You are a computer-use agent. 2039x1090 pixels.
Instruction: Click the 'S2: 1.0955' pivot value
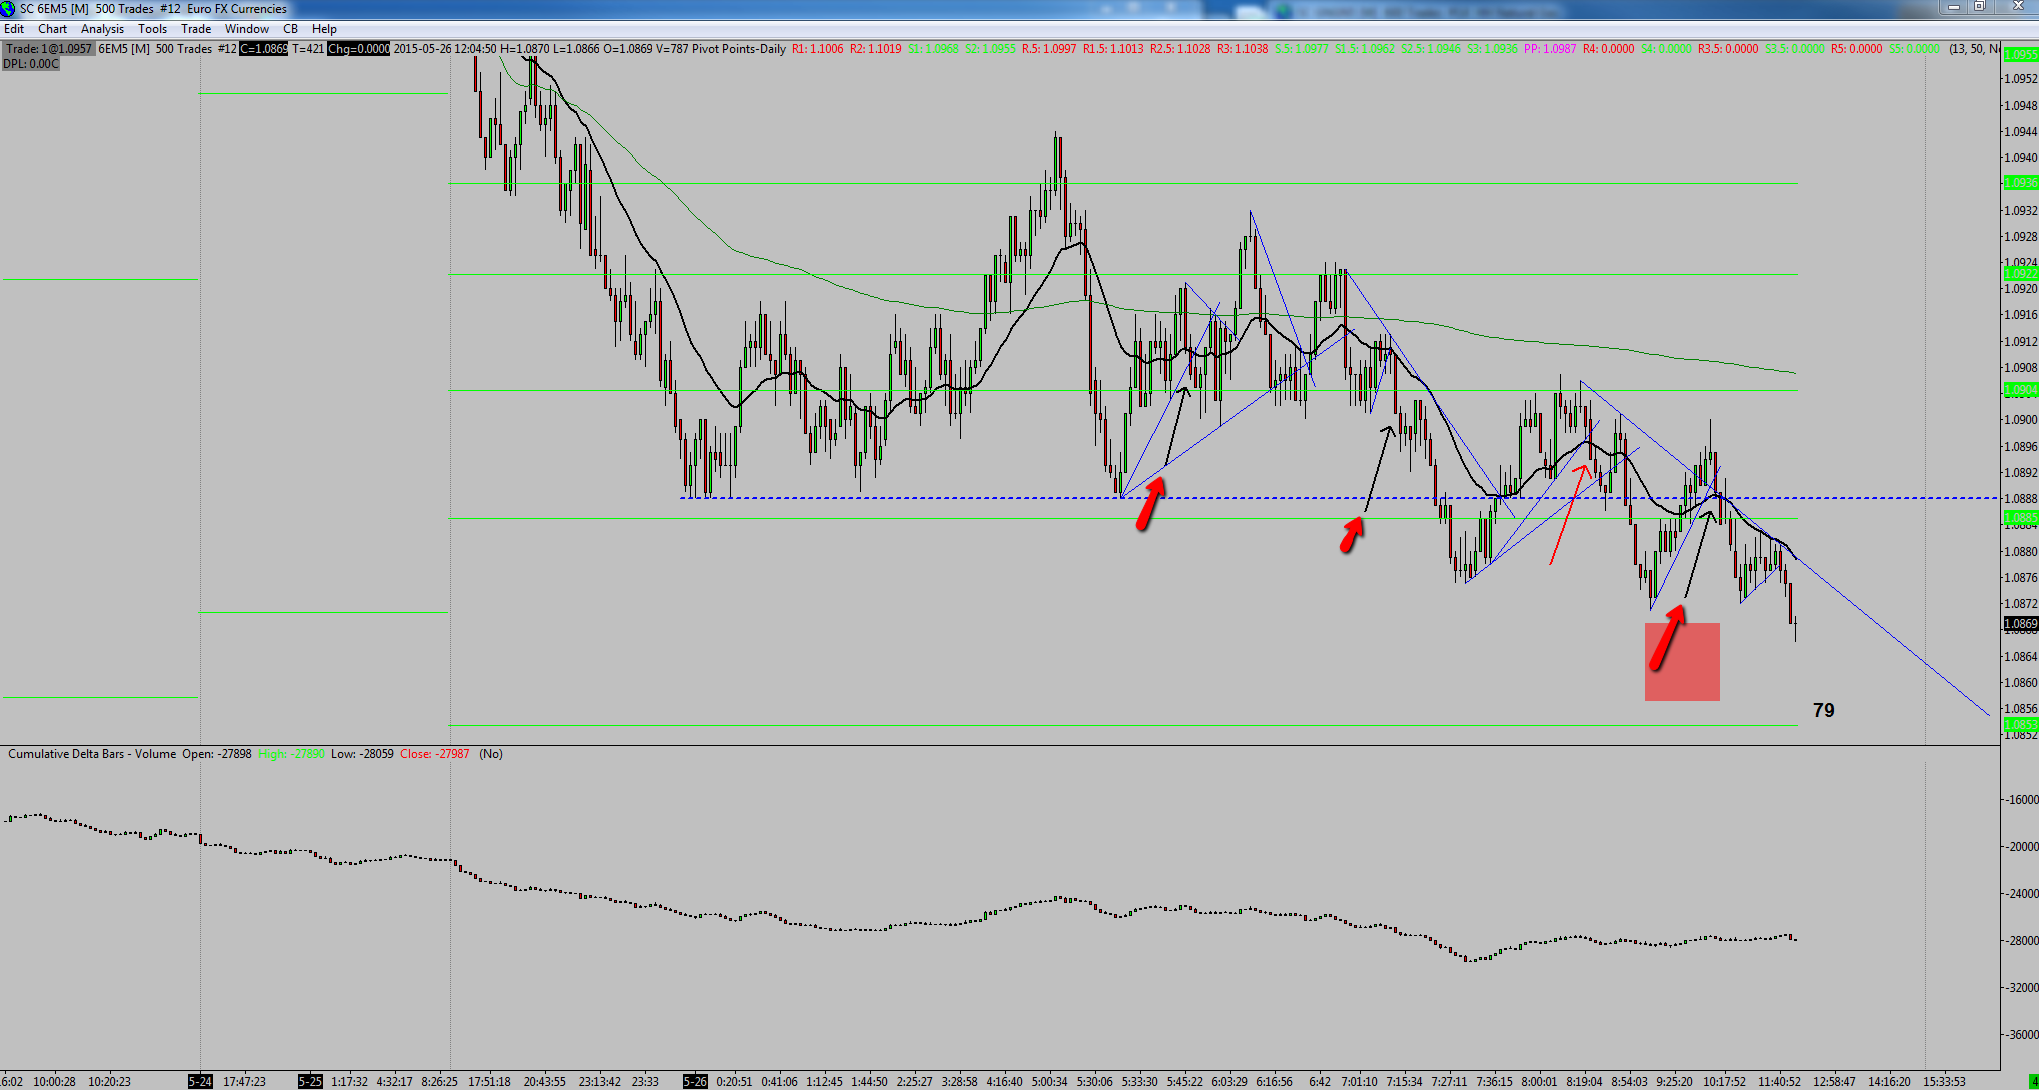[x=990, y=49]
